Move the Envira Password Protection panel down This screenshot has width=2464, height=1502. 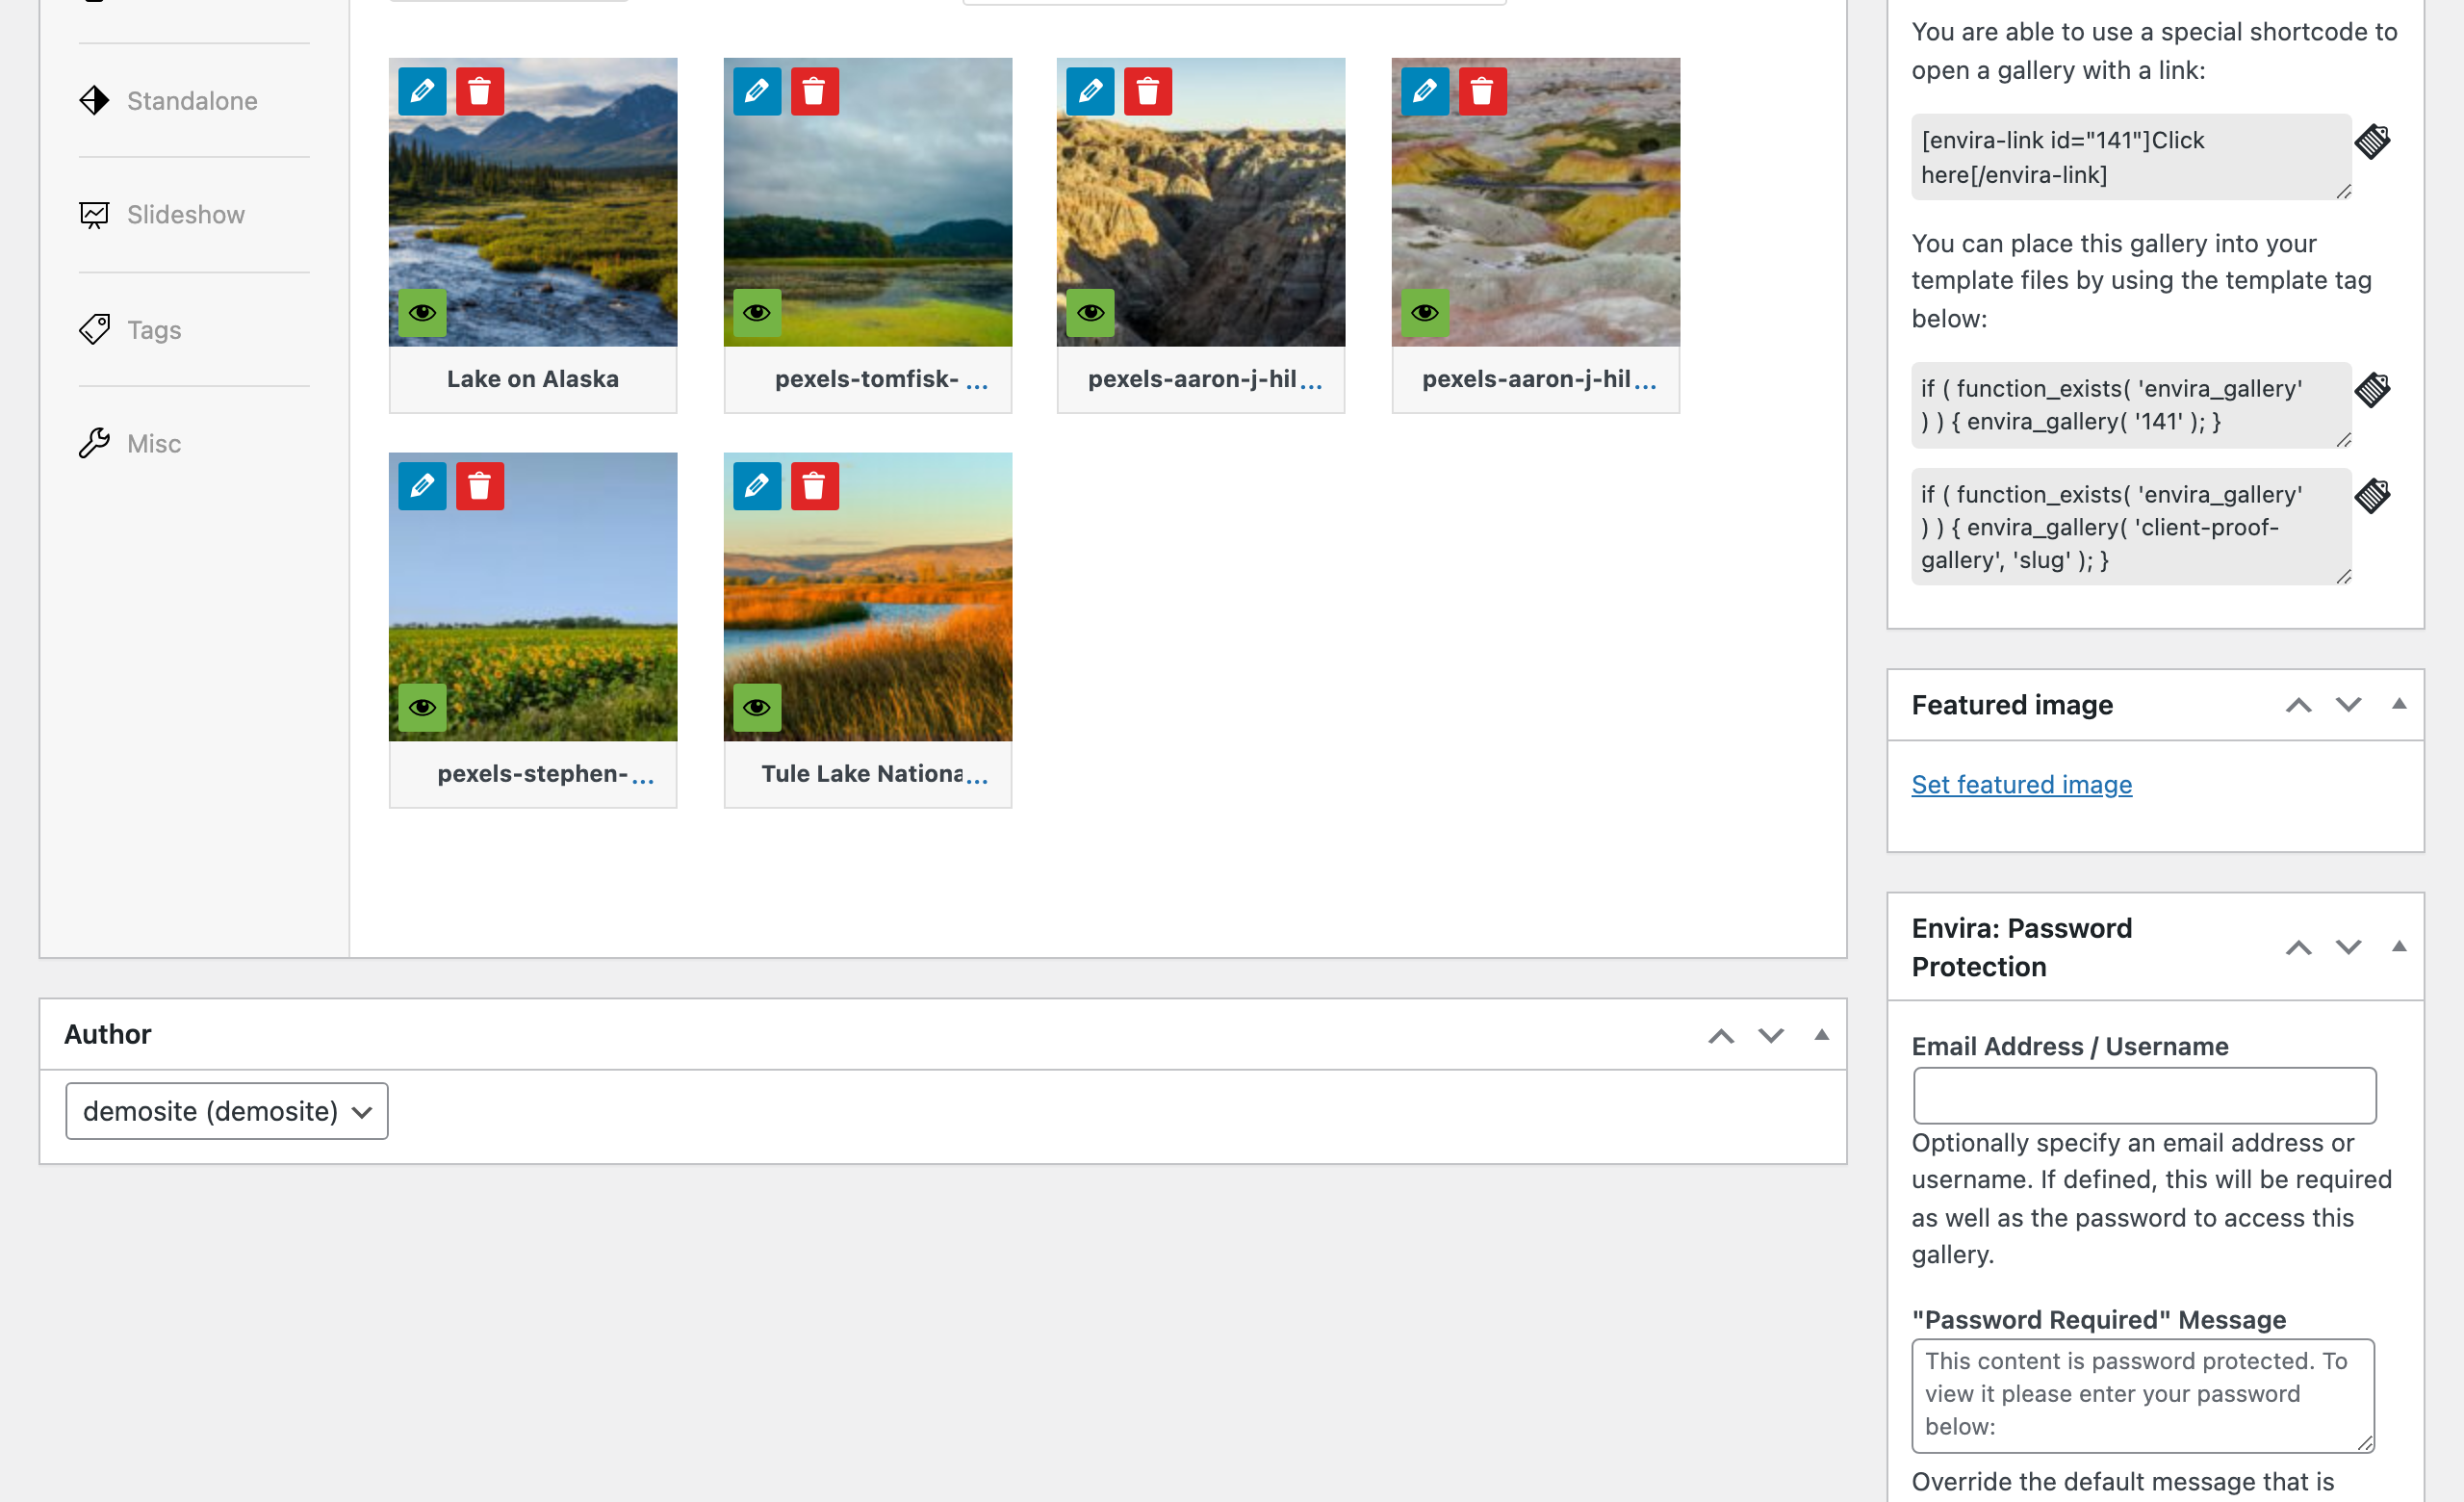2349,947
